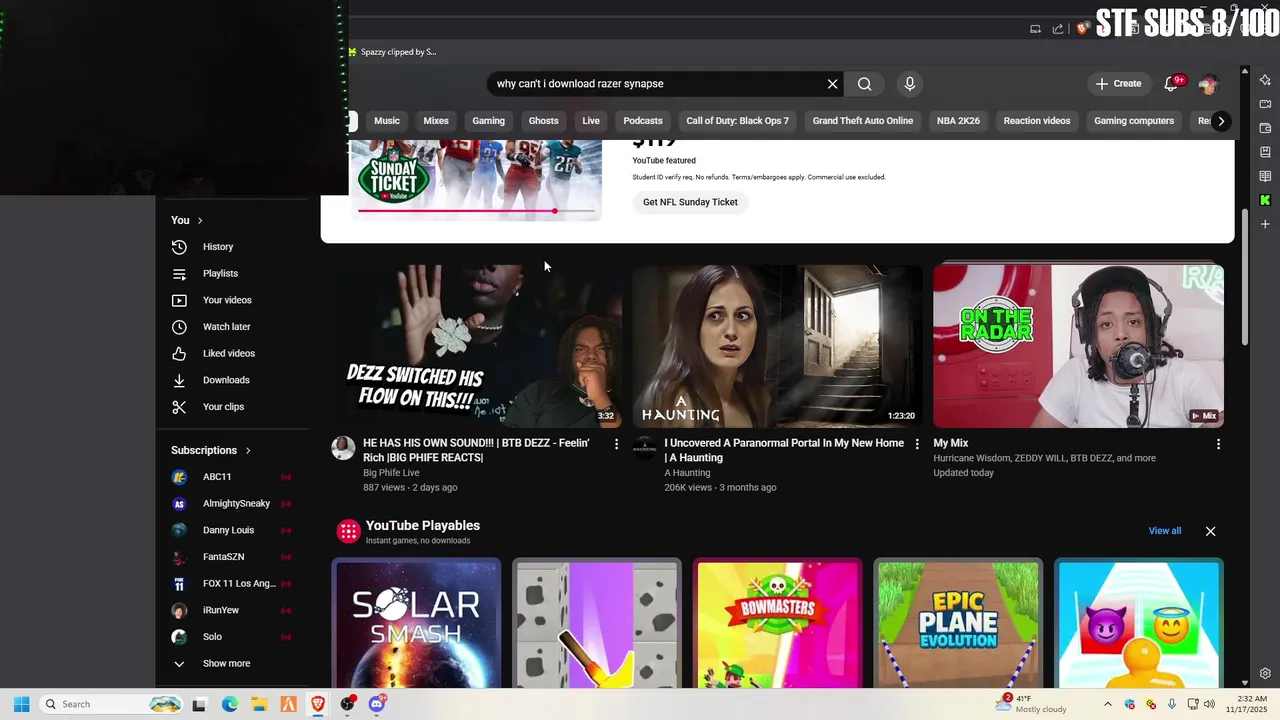Select the Reaction videos chip
This screenshot has width=1280, height=720.
1037,121
